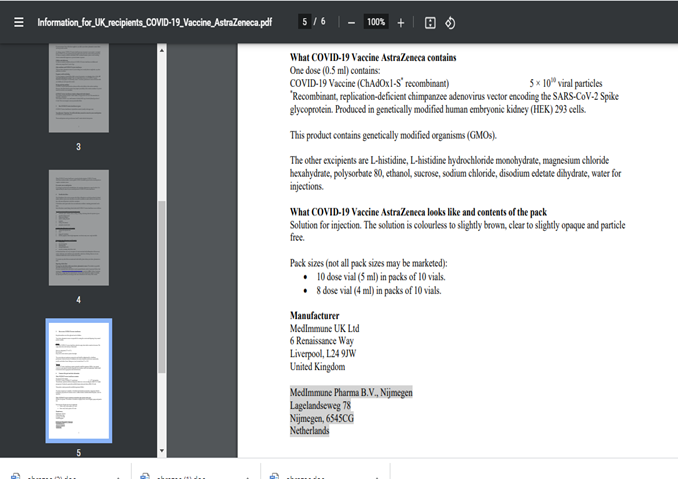678x479 pixels.
Task: Click the thumbnail panel scrollbar thumb
Action: (x=162, y=287)
